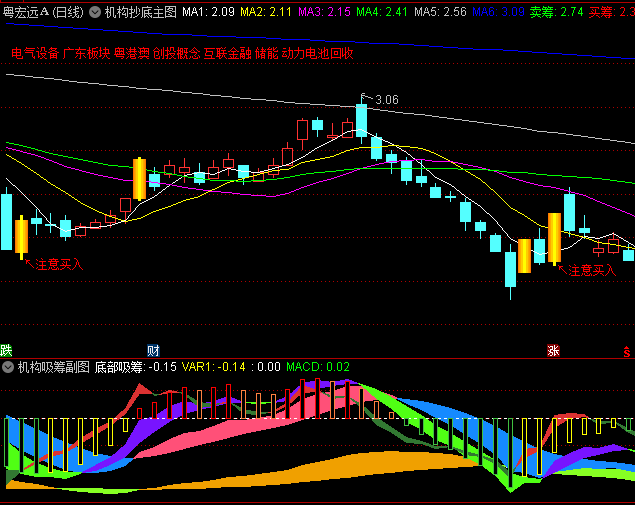Click the 粤港澳 concept tag
635x505 pixels.
(132, 53)
